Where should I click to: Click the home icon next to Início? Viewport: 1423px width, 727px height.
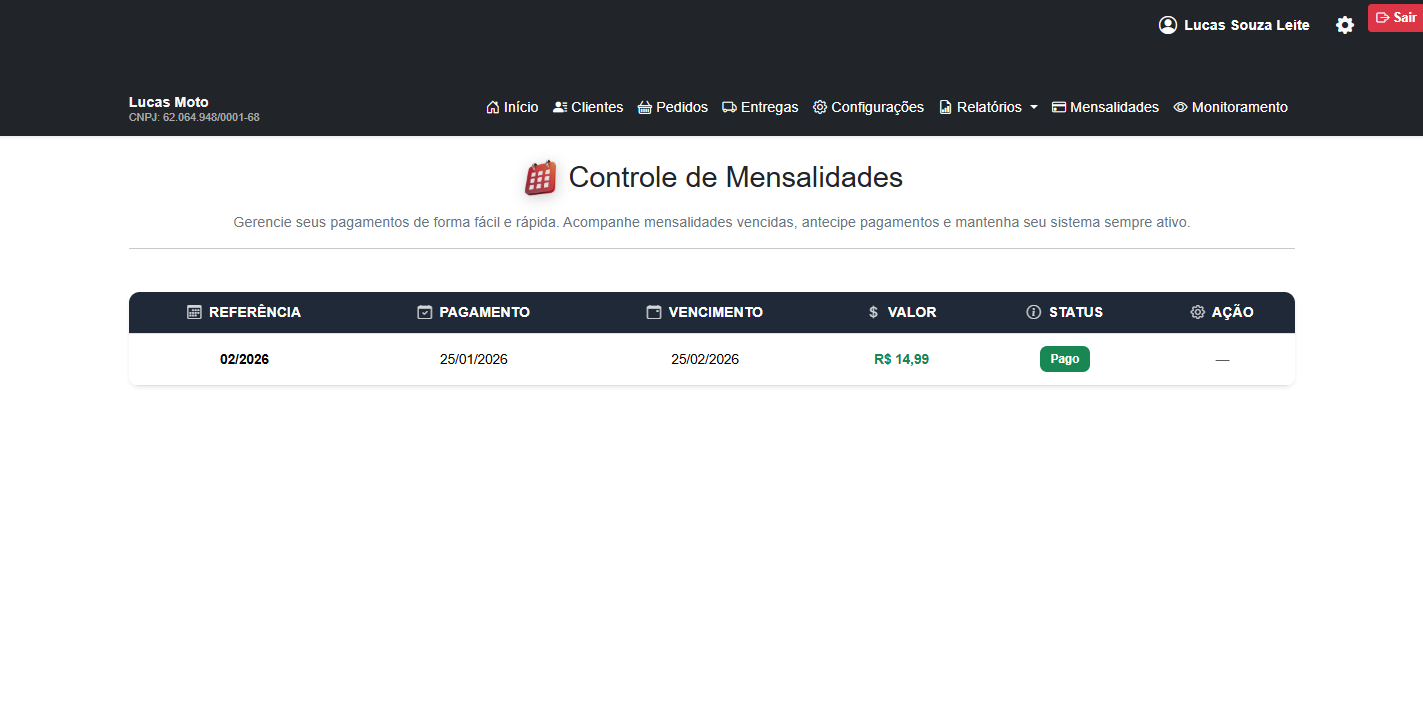pos(491,106)
